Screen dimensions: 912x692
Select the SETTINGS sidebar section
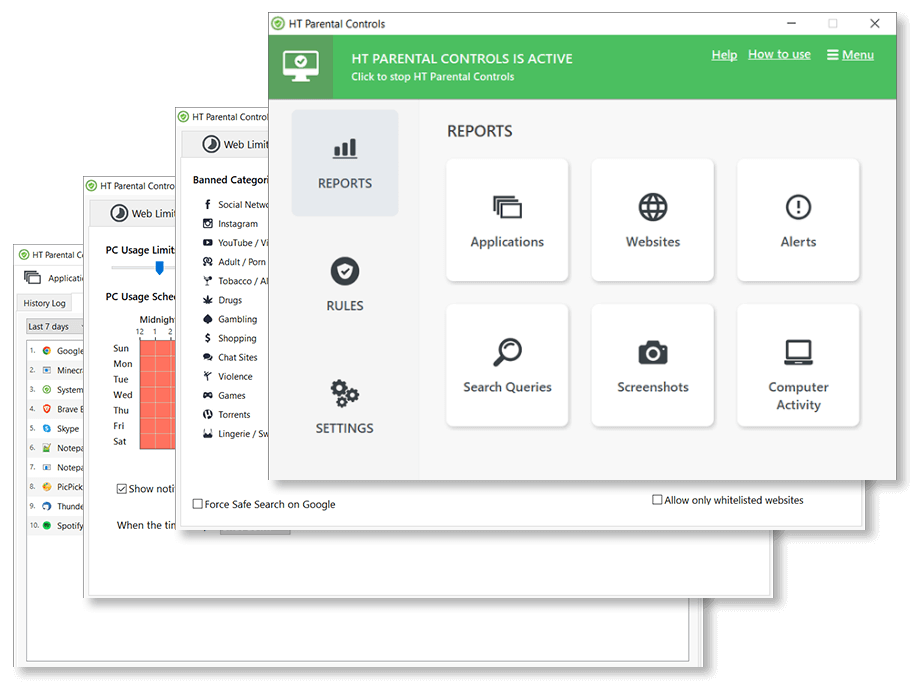(345, 407)
